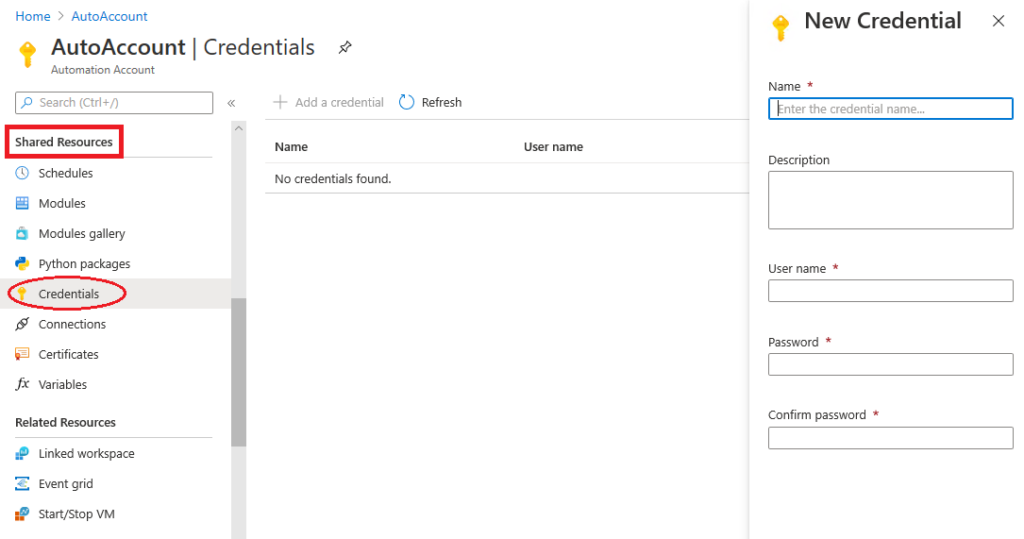Click Add a credential button
Viewport: 1024px width, 539px height.
[x=328, y=102]
